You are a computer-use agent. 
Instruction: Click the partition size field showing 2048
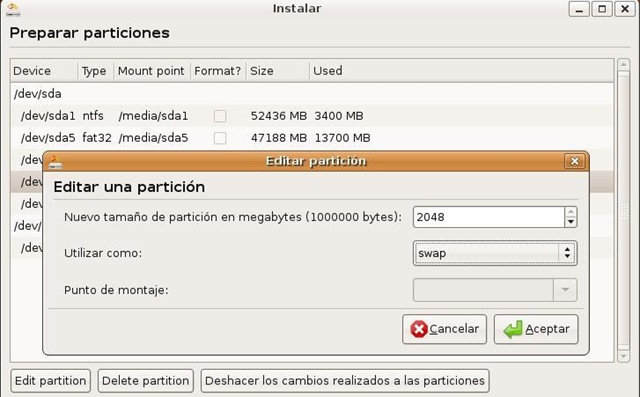(489, 217)
